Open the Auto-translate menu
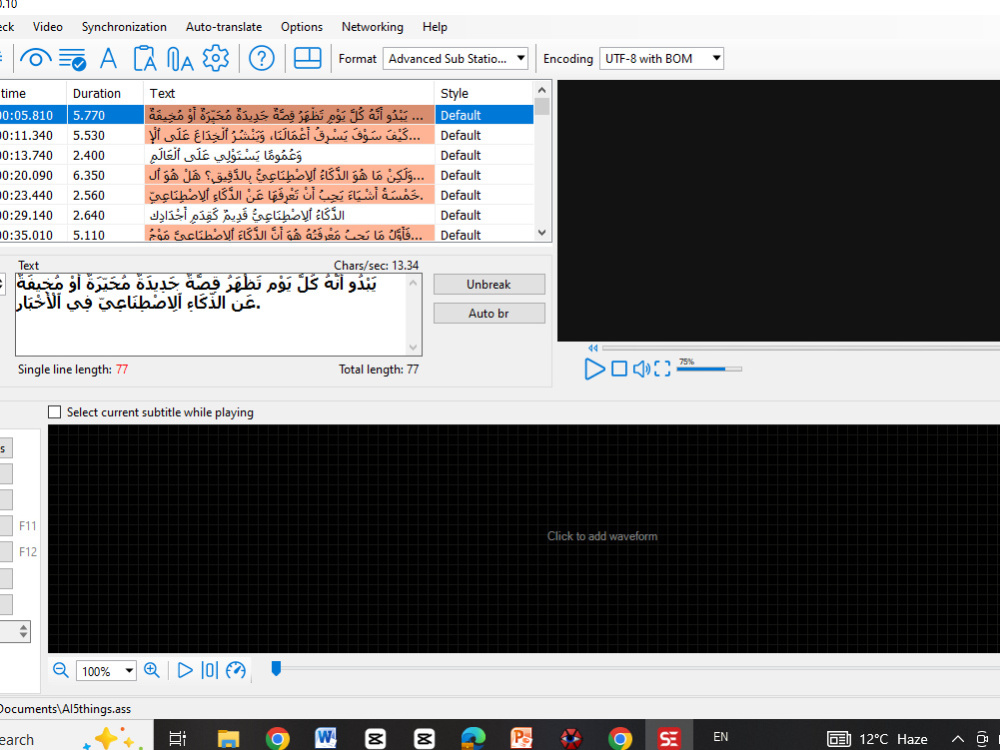Viewport: 1000px width, 750px height. 224,27
